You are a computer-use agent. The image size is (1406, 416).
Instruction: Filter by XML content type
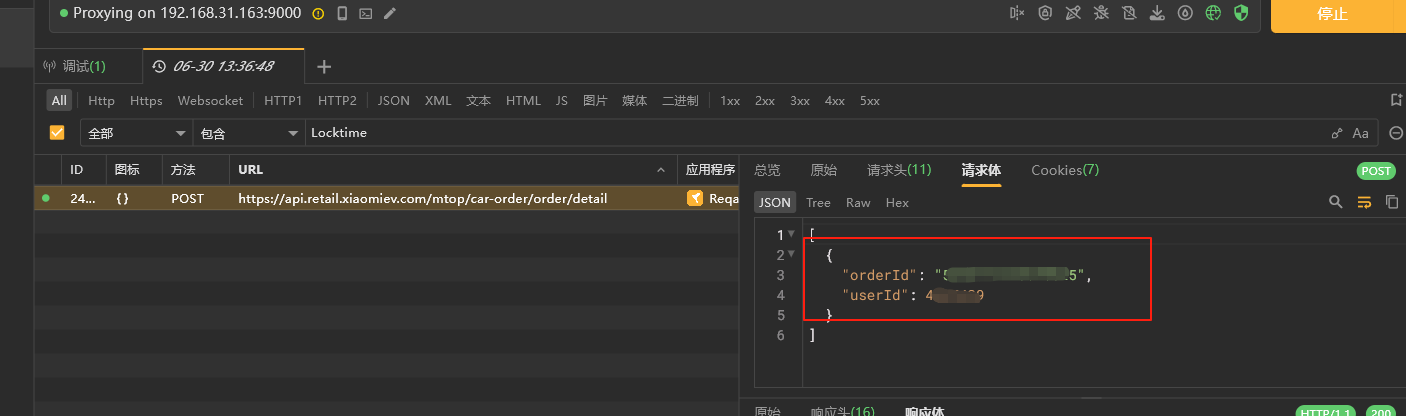point(438,100)
